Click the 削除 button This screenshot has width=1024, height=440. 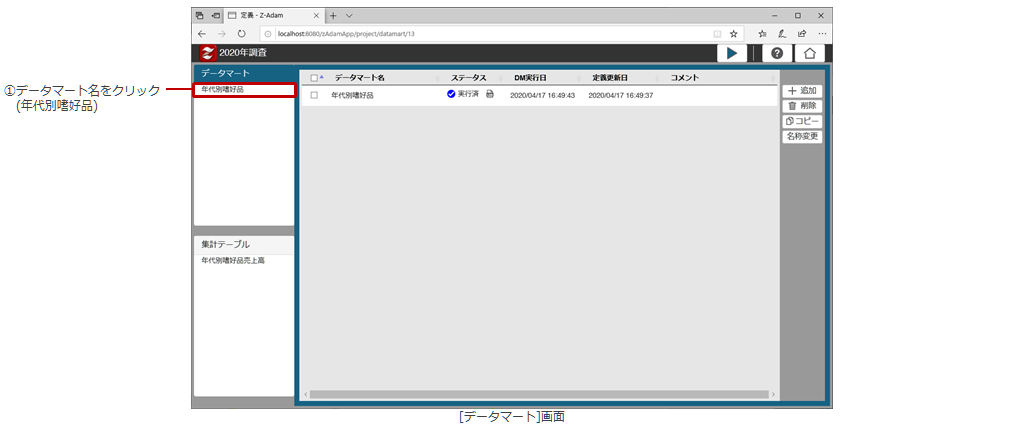point(801,106)
